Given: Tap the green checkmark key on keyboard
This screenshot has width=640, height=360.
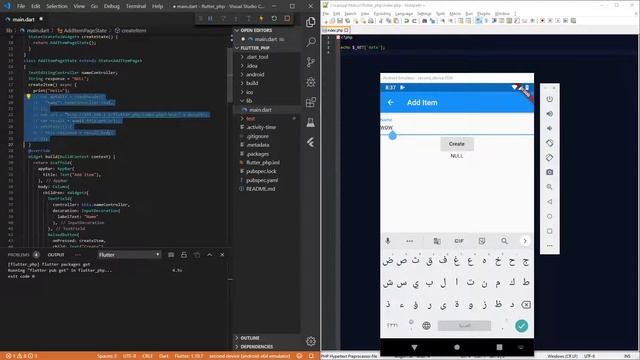Looking at the screenshot, I should (x=521, y=326).
